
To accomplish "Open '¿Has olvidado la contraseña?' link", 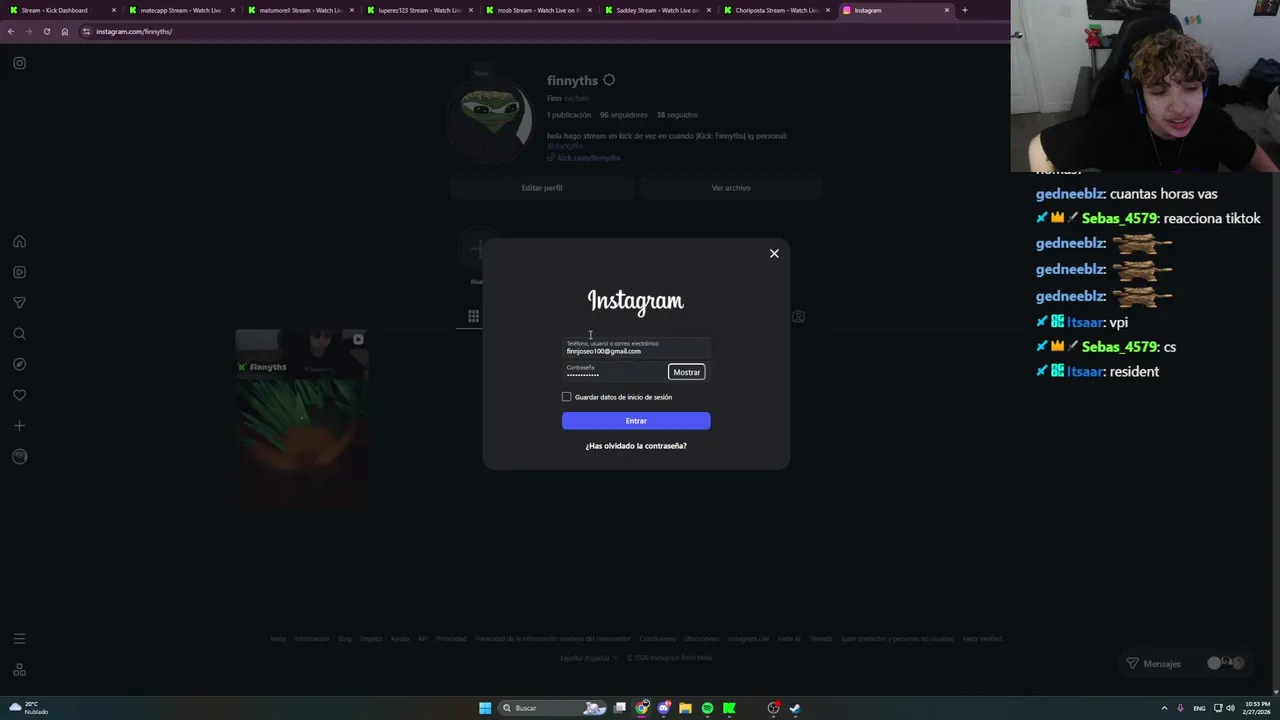I will click(636, 446).
